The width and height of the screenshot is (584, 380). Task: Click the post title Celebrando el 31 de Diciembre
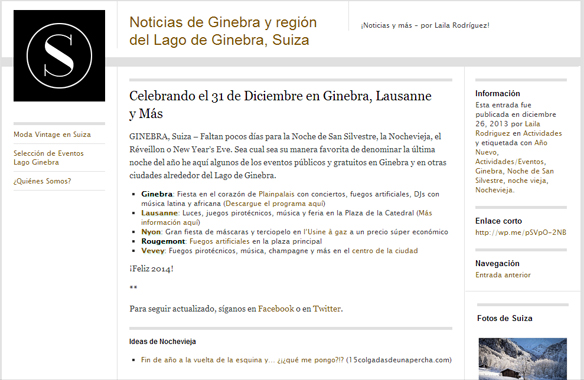click(280, 105)
